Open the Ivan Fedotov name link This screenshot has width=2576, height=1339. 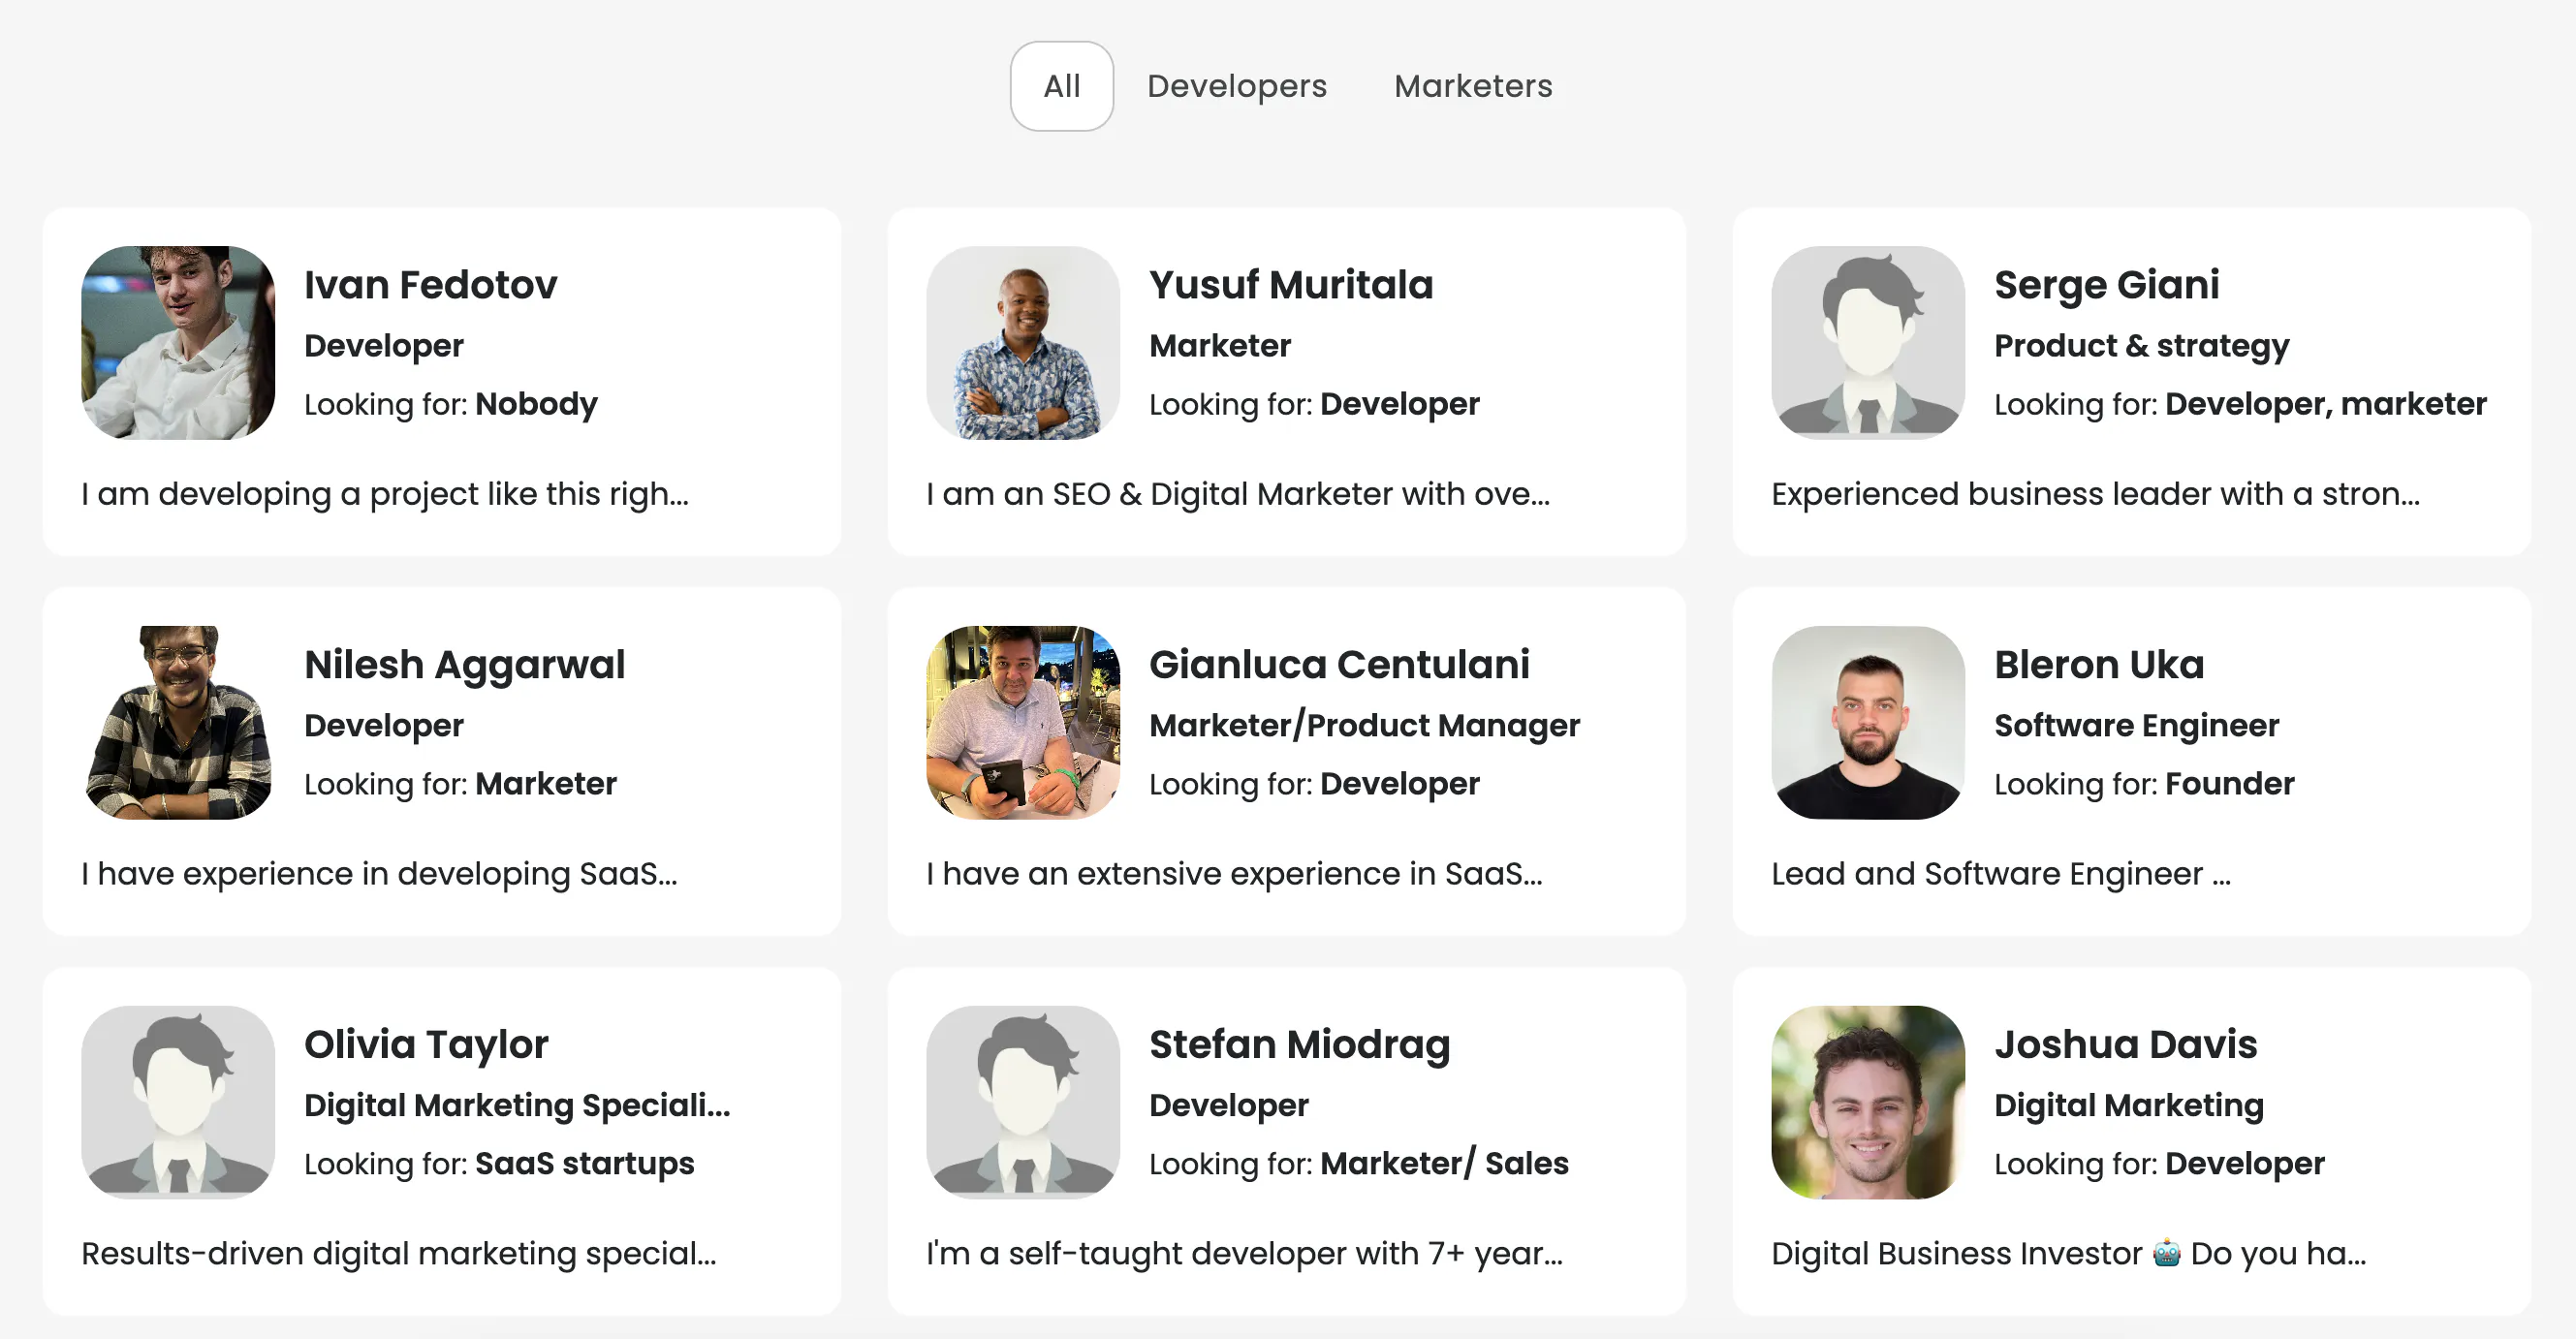430,285
